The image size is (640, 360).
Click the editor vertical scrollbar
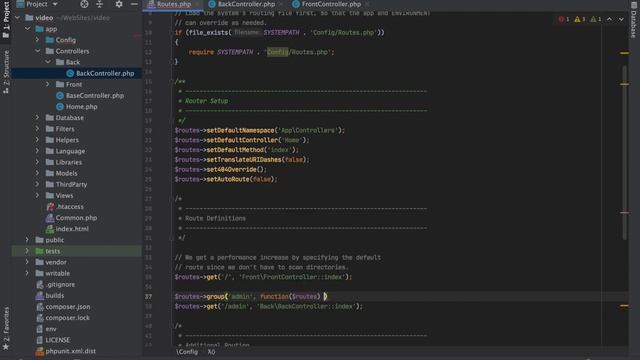click(x=624, y=153)
